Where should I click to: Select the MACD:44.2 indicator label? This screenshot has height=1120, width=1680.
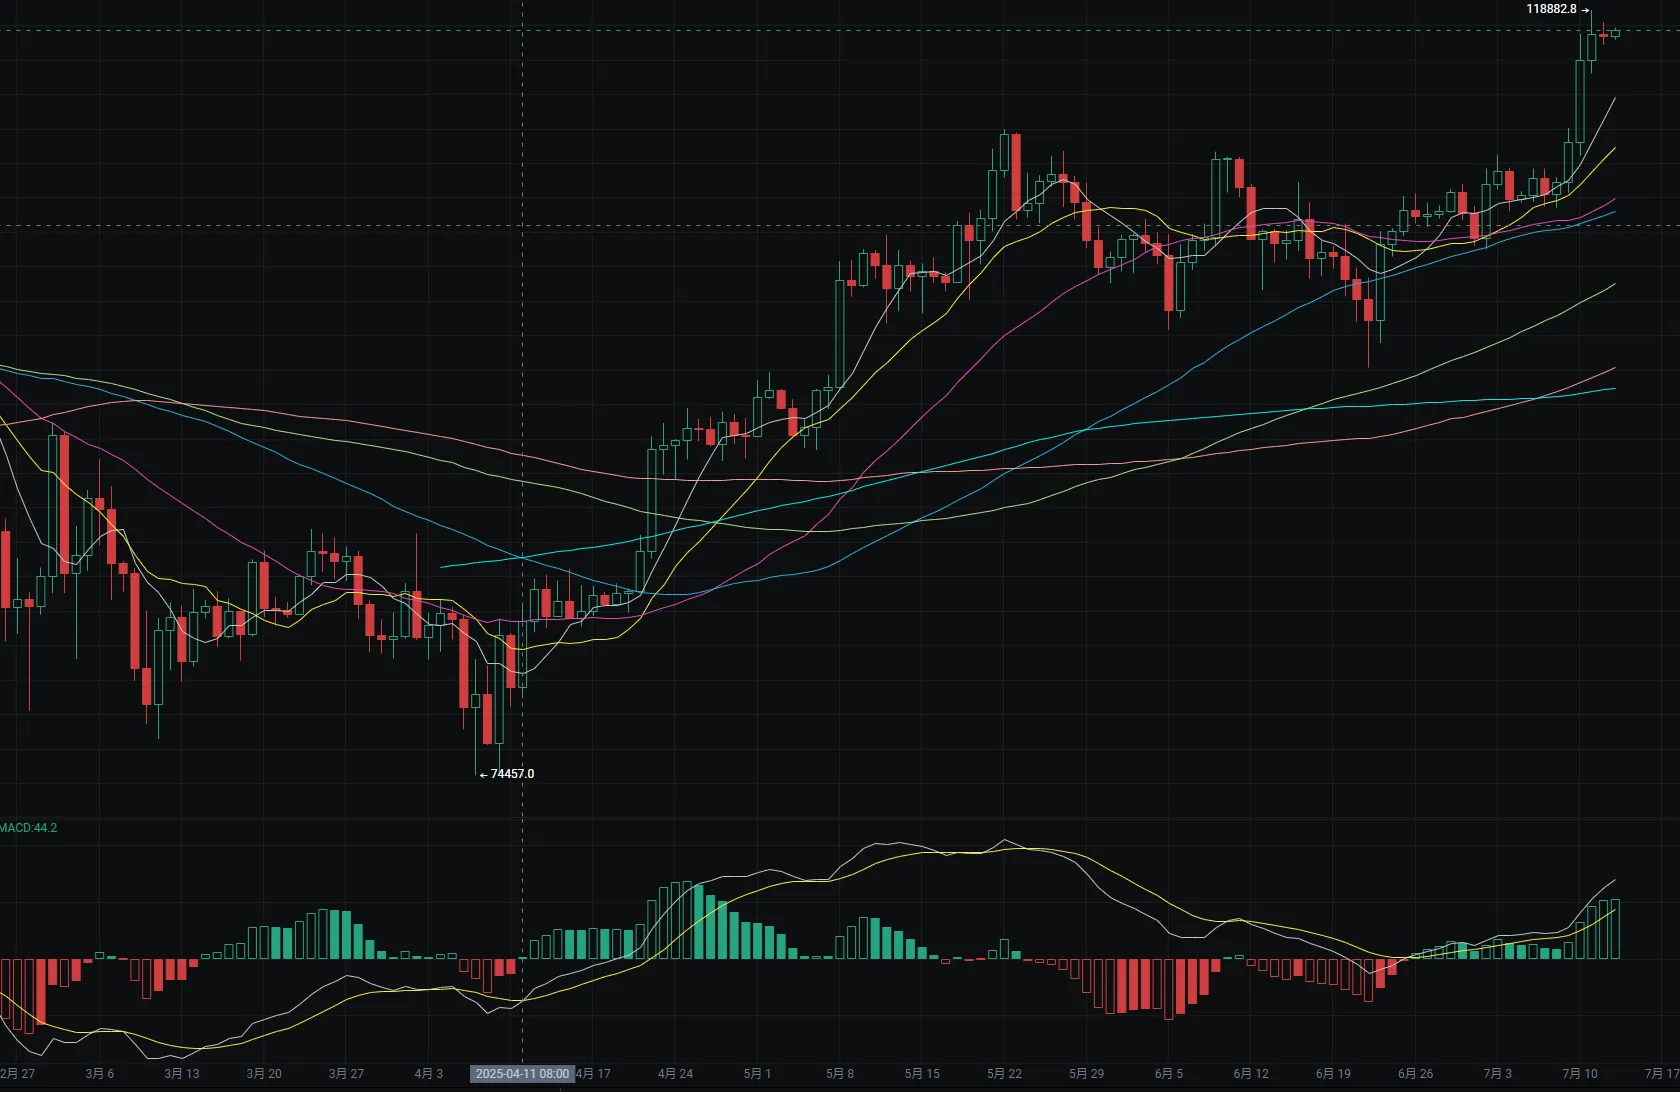(x=29, y=828)
